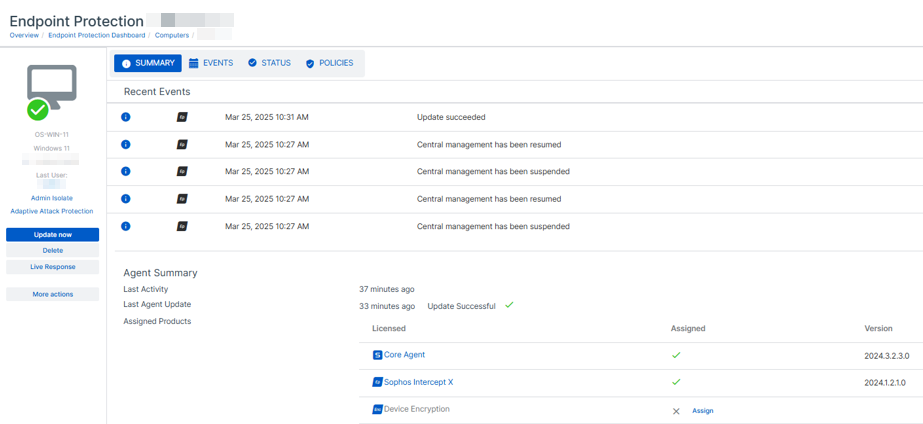Click the X icon in Device Encryption row

[x=676, y=411]
